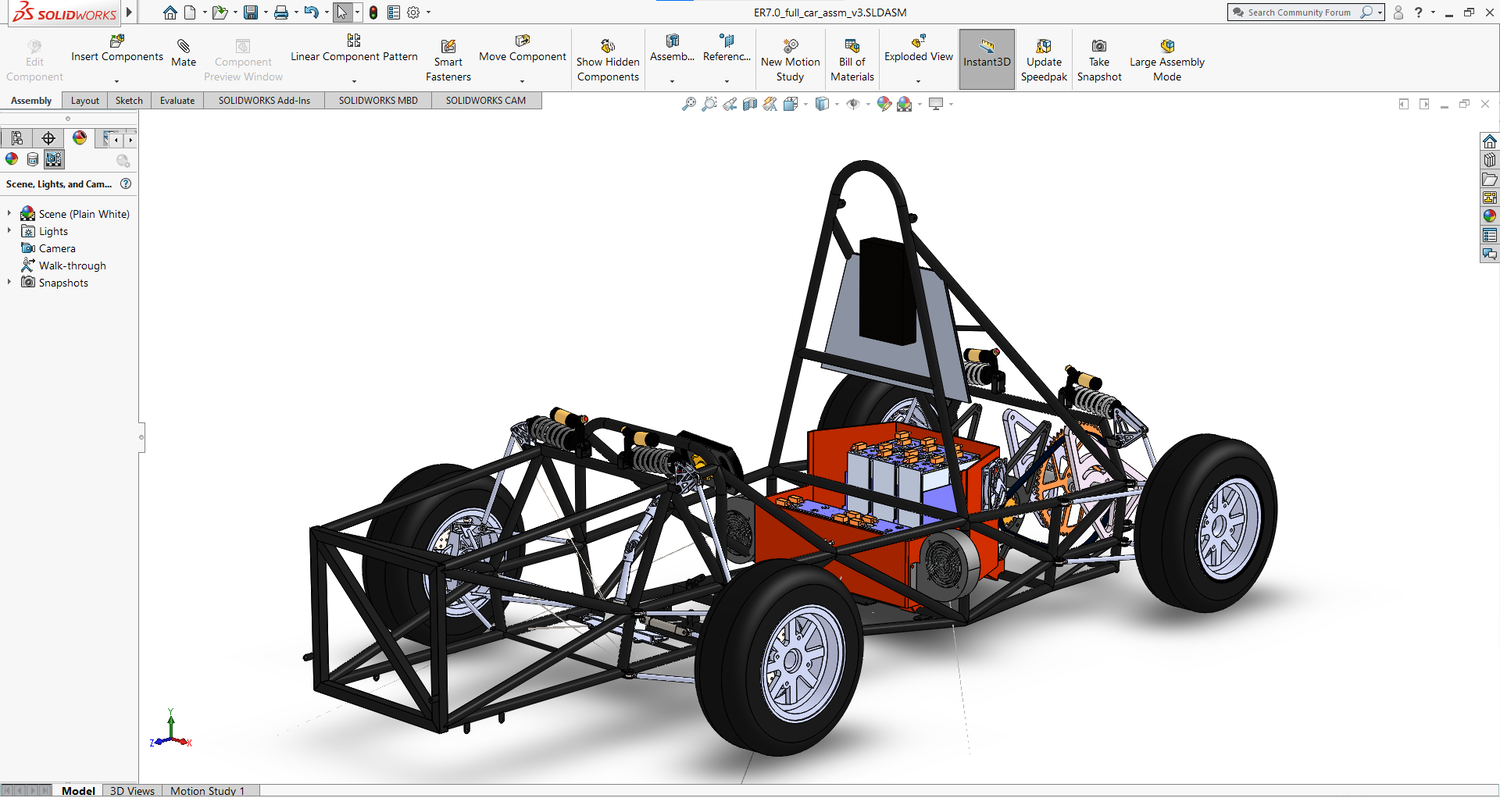Click the Home icon in quick access toolbar

(x=169, y=12)
